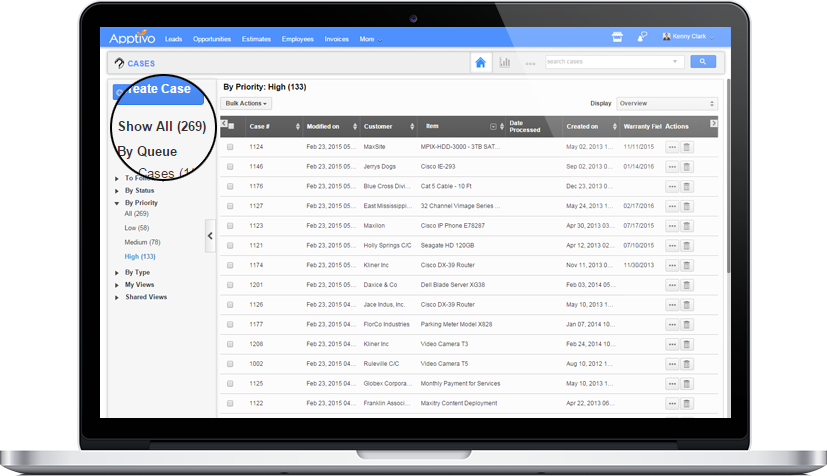Viewport: 827px width, 476px height.
Task: Open the More menu in navbar
Action: tap(369, 39)
